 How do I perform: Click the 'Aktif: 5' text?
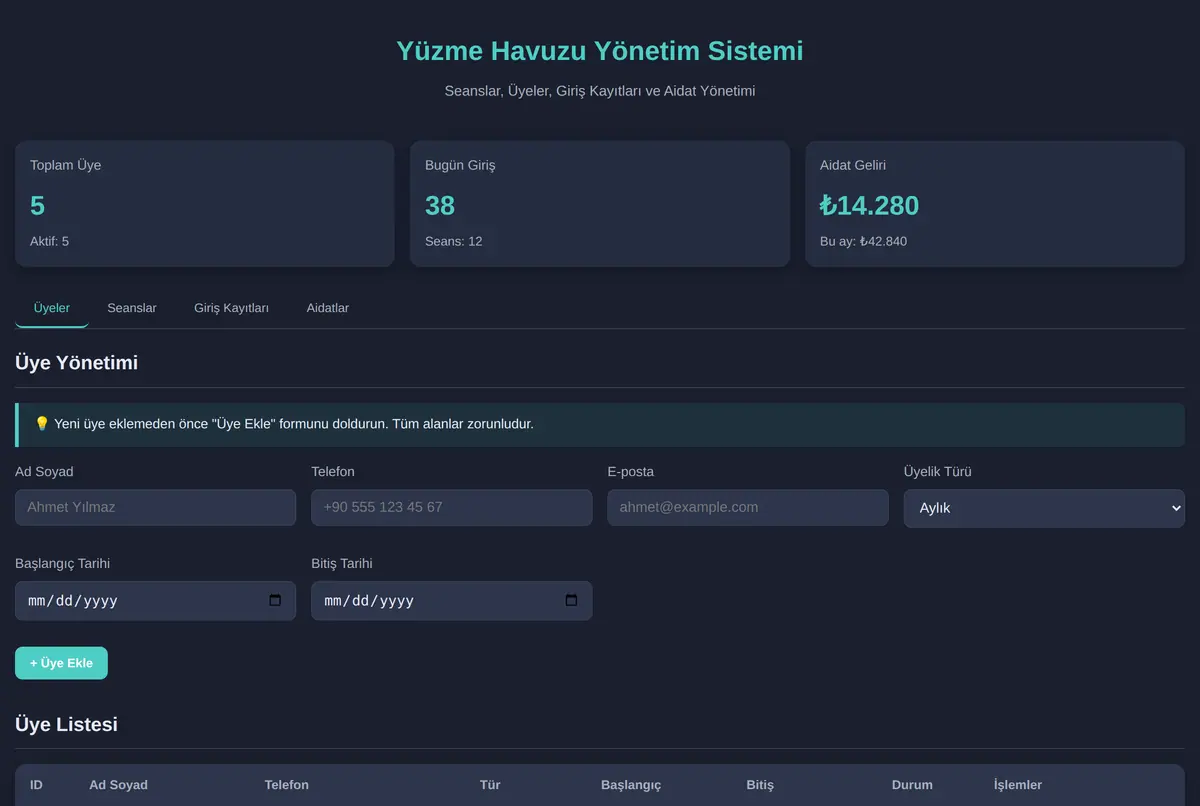click(49, 241)
